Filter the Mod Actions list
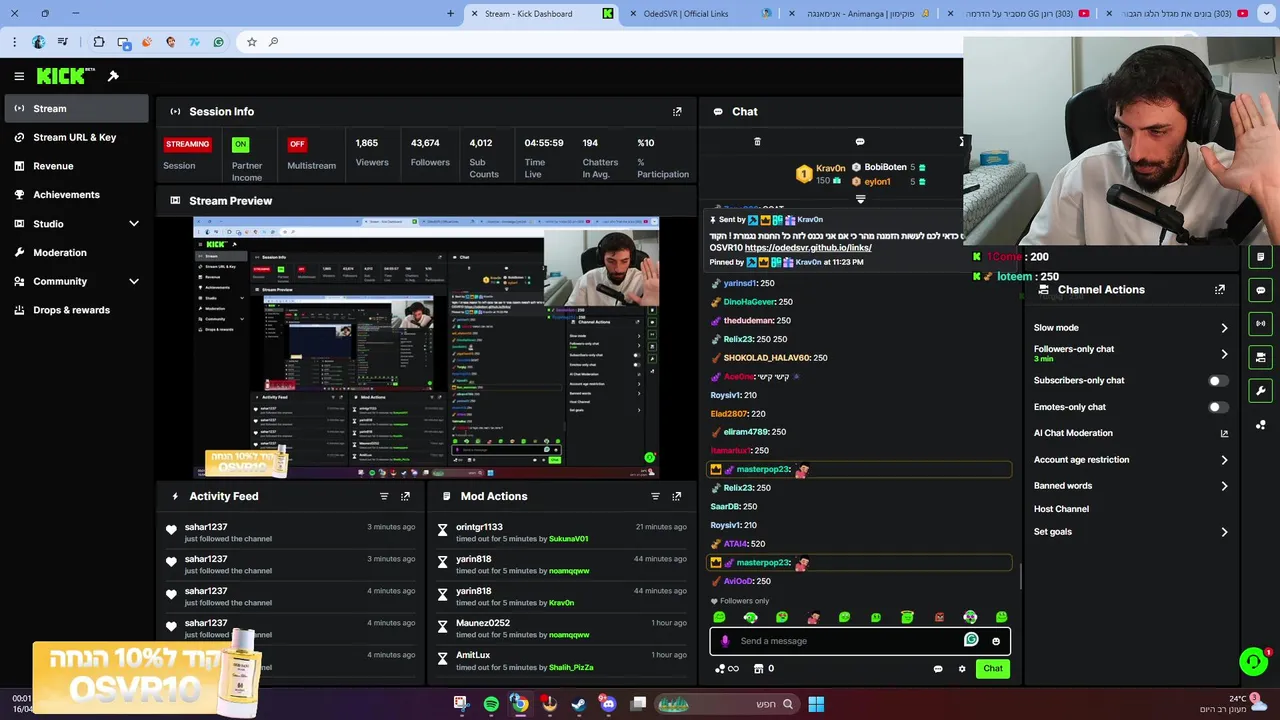 pos(656,496)
